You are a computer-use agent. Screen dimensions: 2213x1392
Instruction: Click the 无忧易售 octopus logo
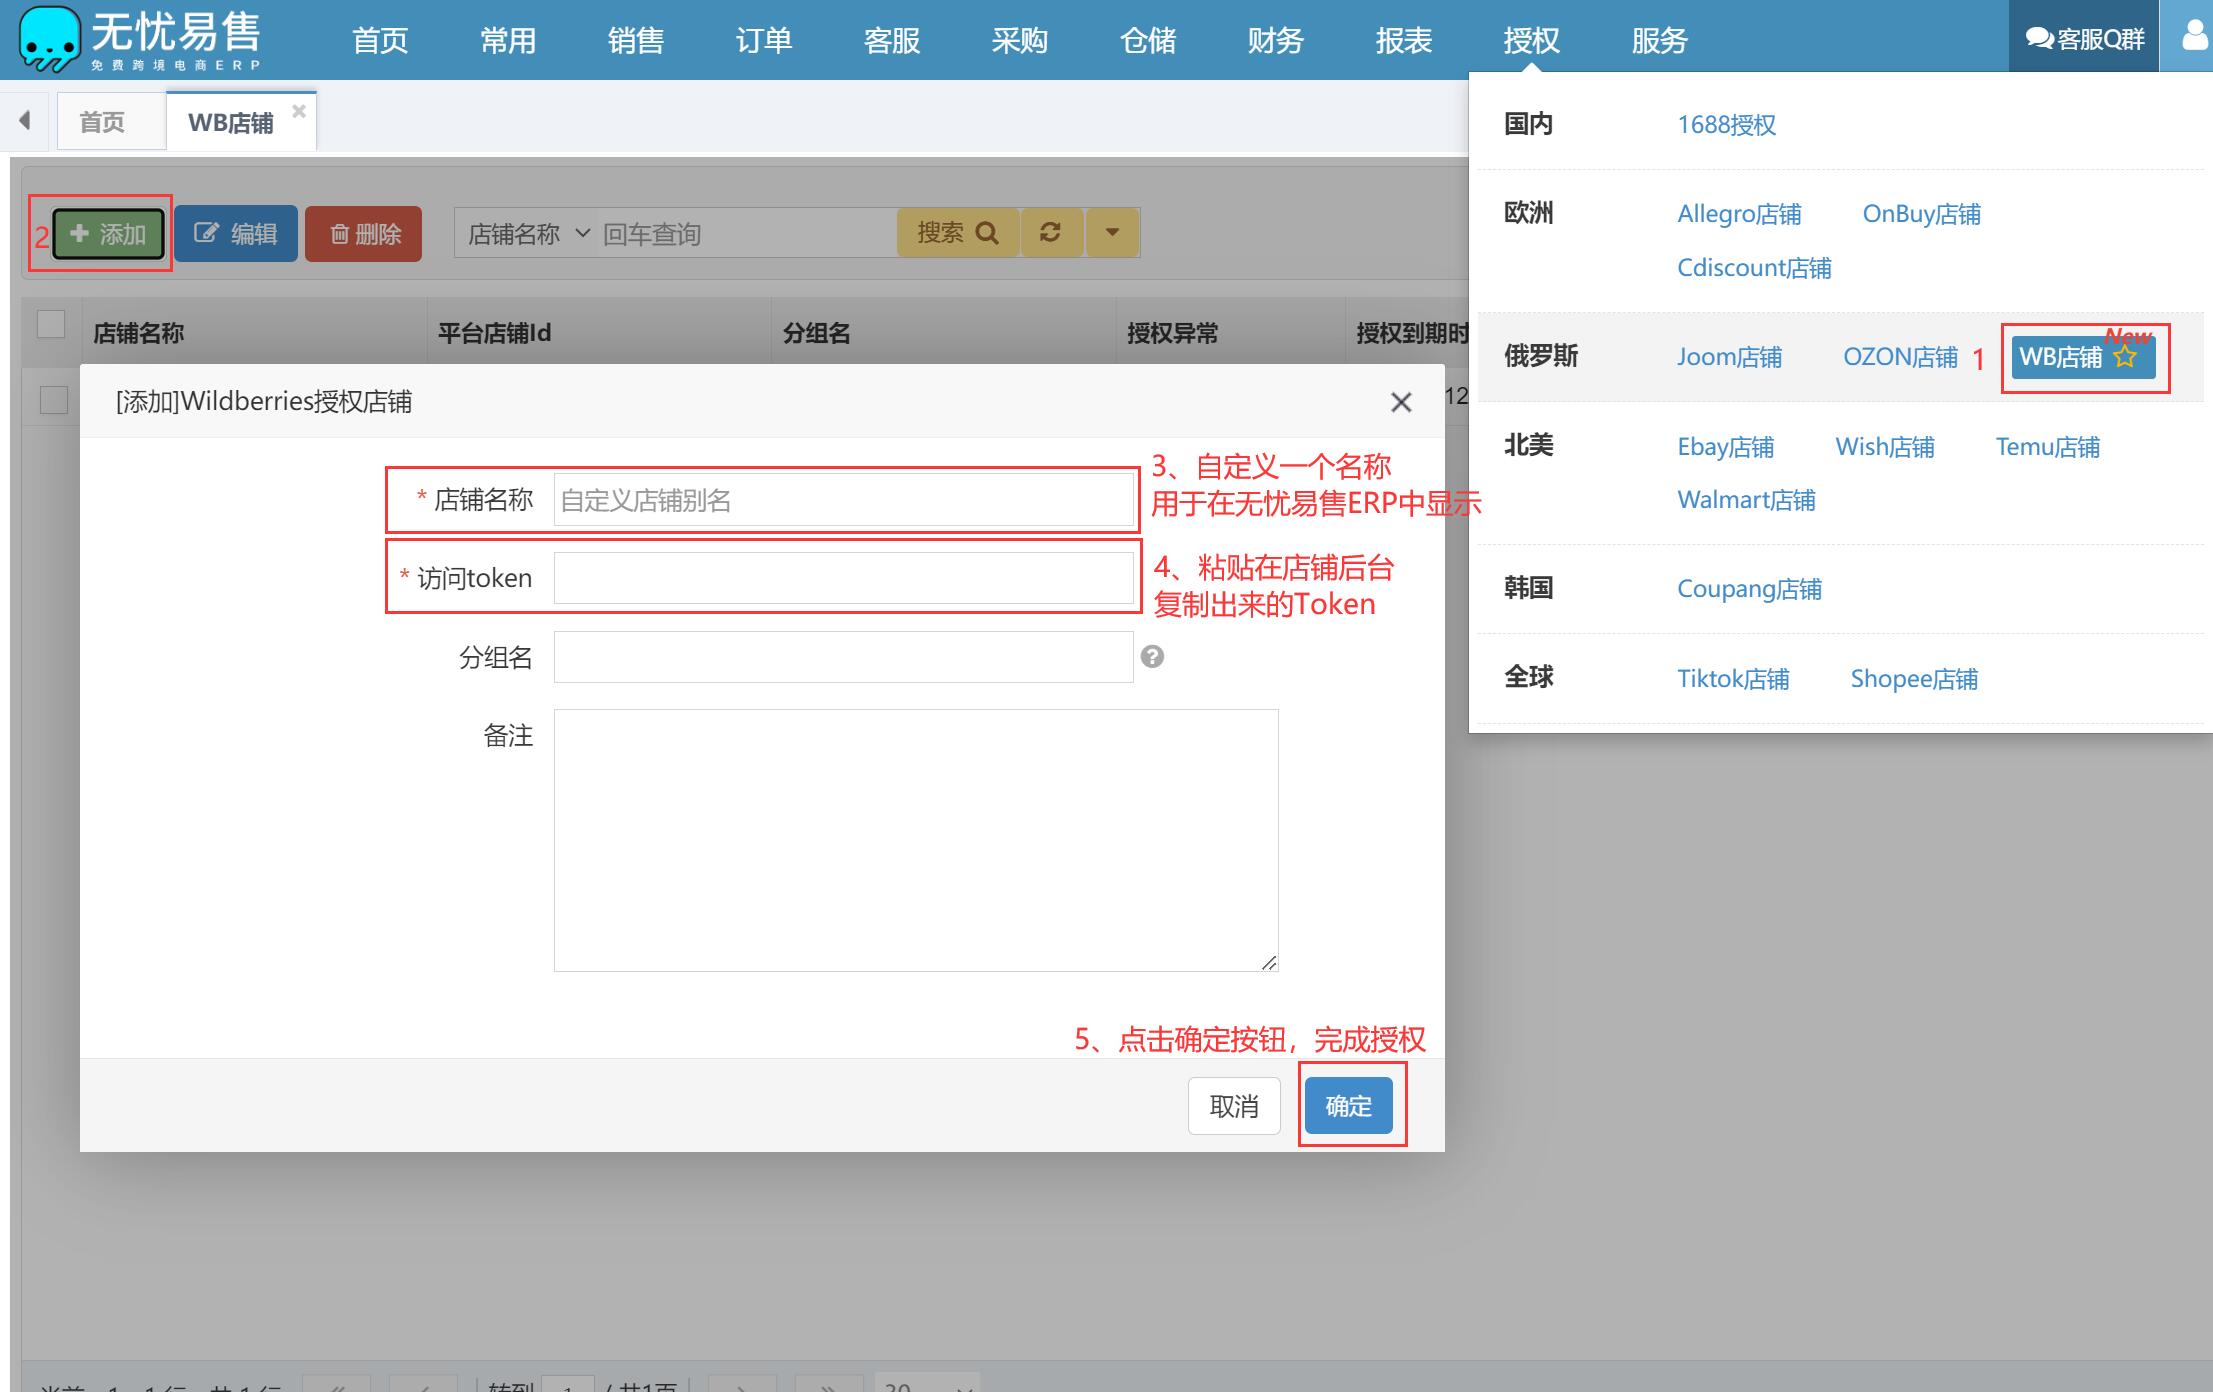49,38
